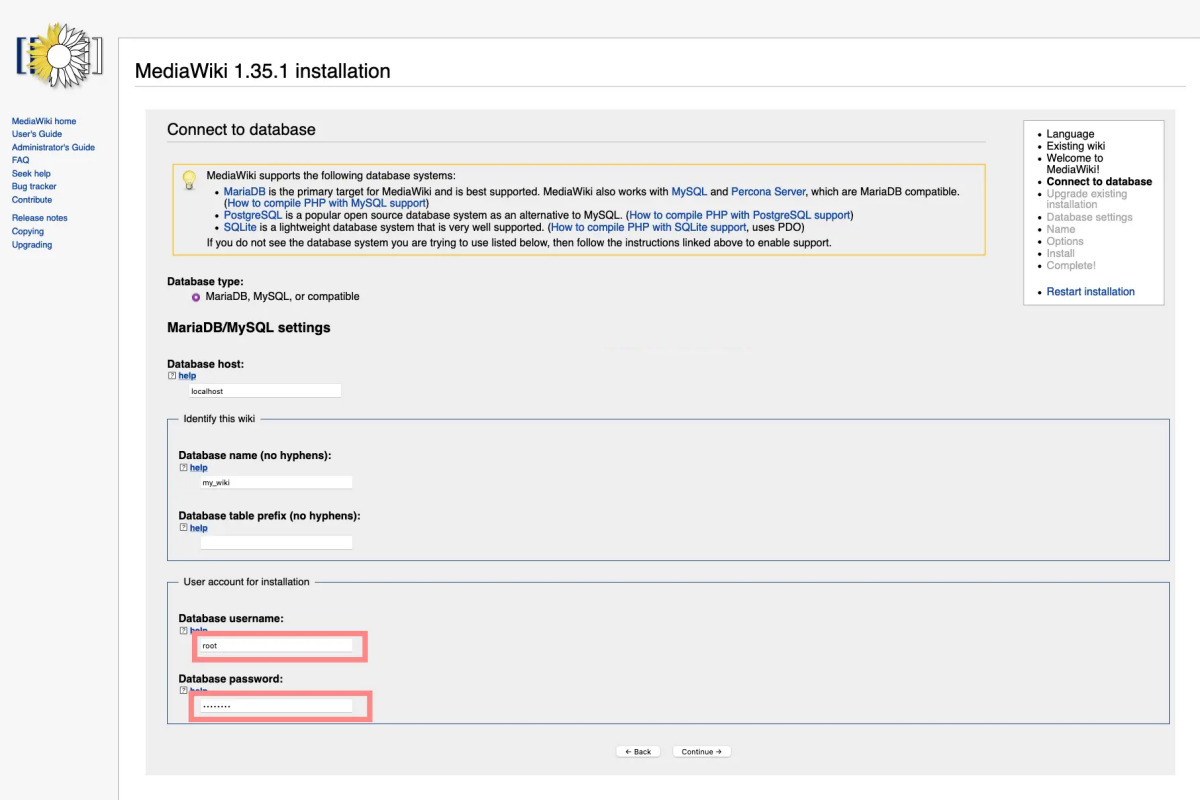Open Administrator's Guide sidebar link
Viewport: 1200px width, 800px height.
tap(53, 147)
